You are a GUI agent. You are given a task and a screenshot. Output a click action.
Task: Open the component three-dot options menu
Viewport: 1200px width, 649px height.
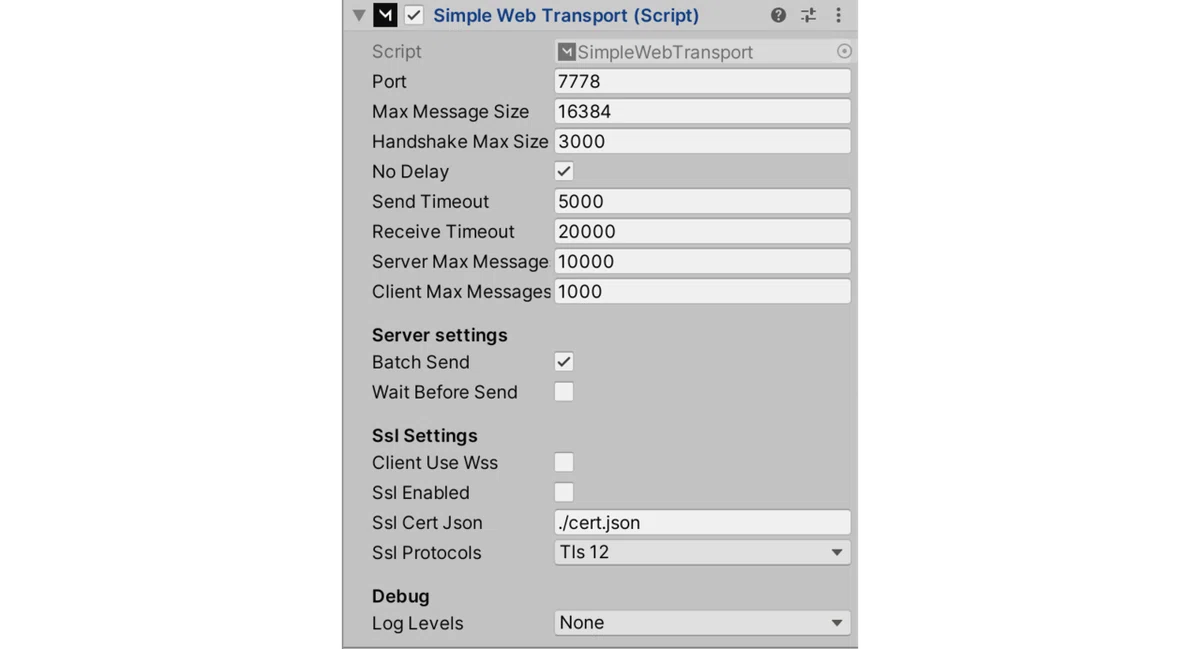click(838, 15)
